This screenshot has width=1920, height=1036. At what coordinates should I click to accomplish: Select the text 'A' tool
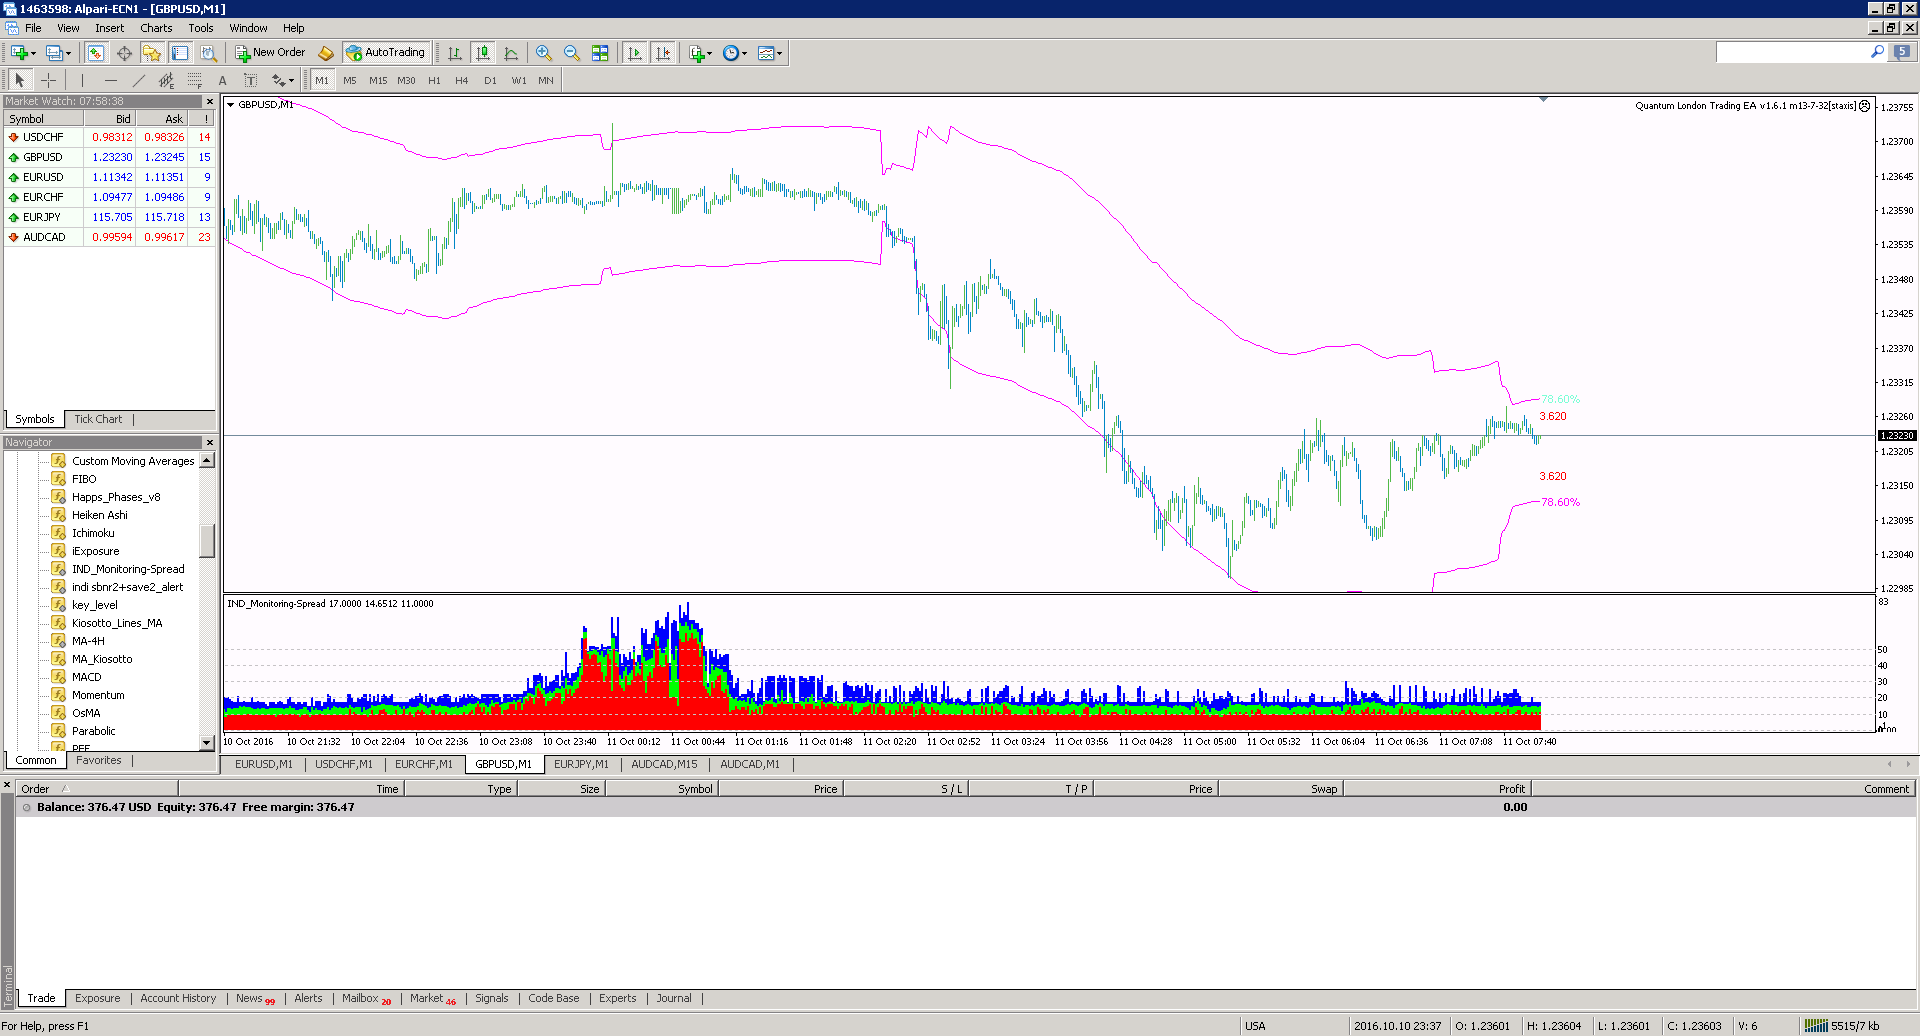[222, 80]
